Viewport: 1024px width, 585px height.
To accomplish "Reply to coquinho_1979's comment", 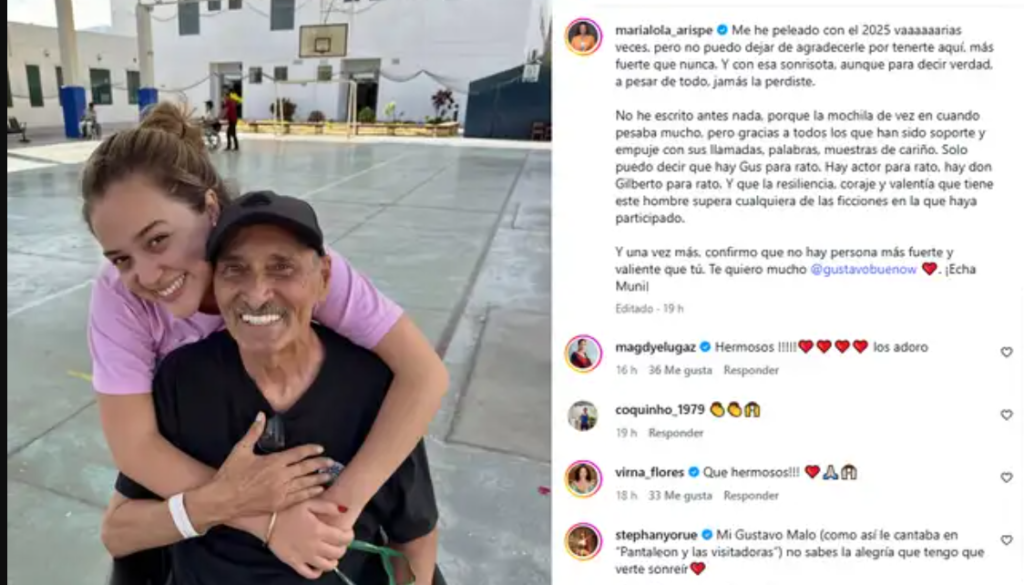I will tap(675, 433).
